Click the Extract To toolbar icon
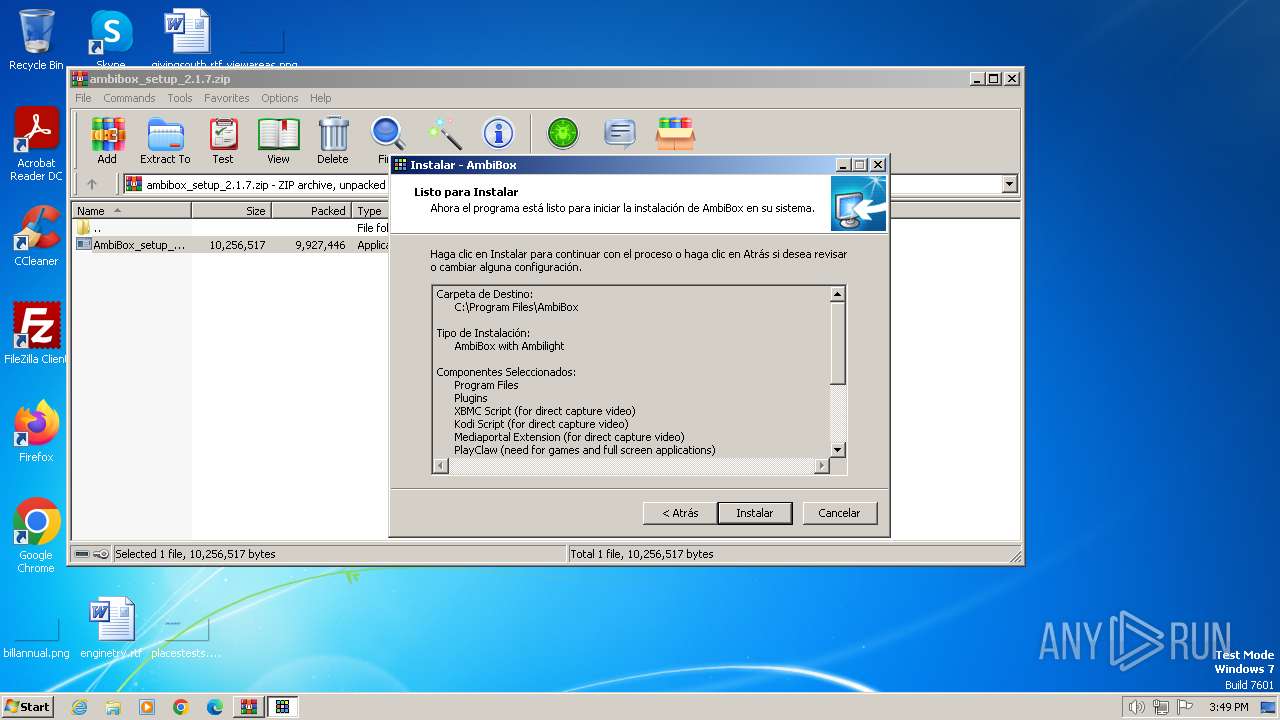This screenshot has width=1280, height=720. pyautogui.click(x=165, y=140)
